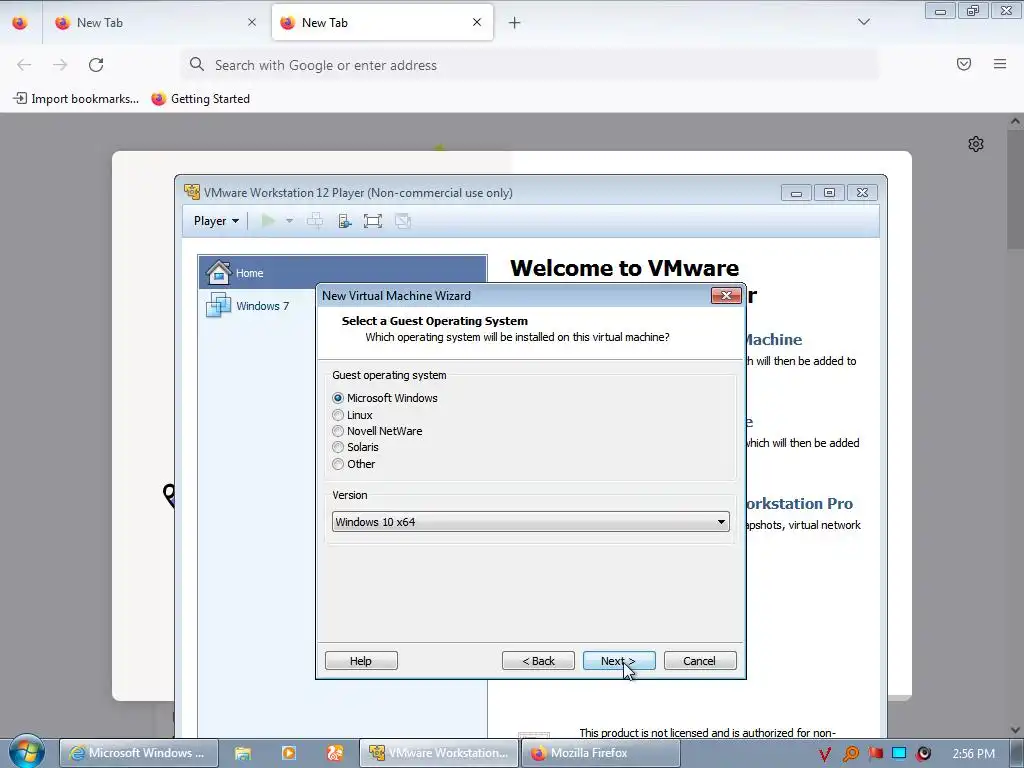This screenshot has height=768, width=1024.
Task: Expand the power options arrow beside play icon
Action: (x=289, y=221)
